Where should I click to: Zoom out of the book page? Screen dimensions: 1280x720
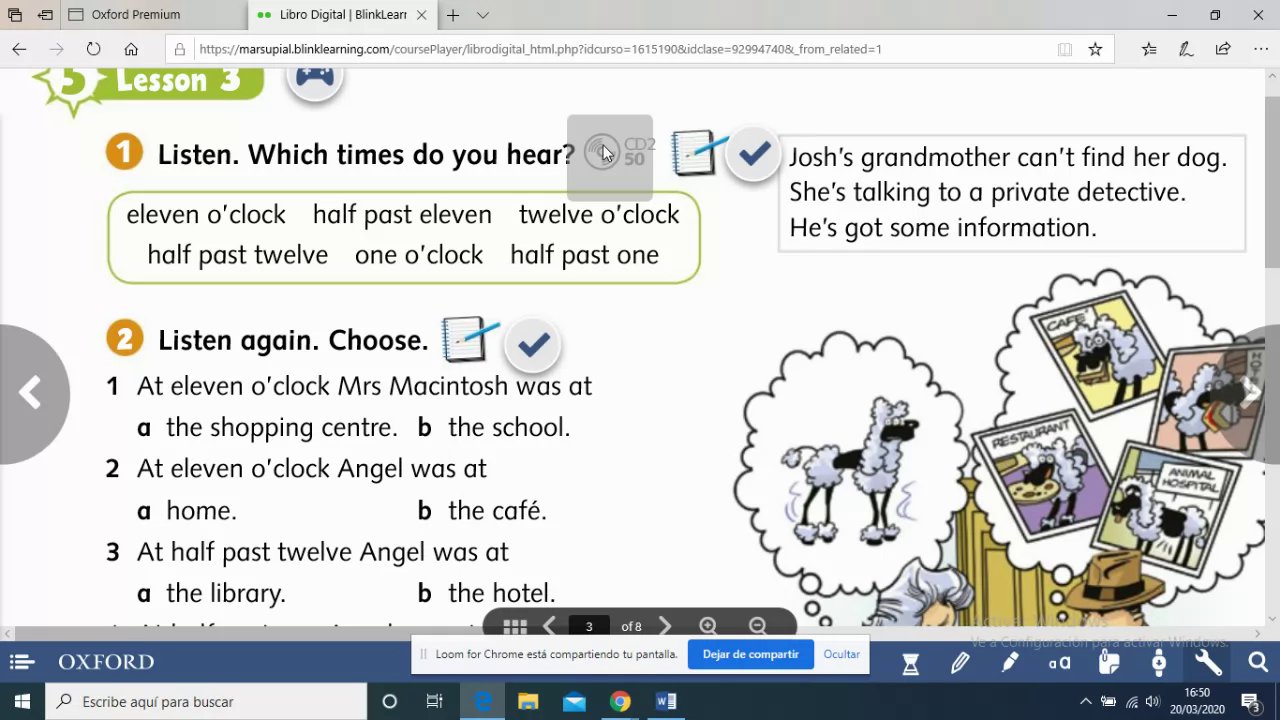pos(758,627)
